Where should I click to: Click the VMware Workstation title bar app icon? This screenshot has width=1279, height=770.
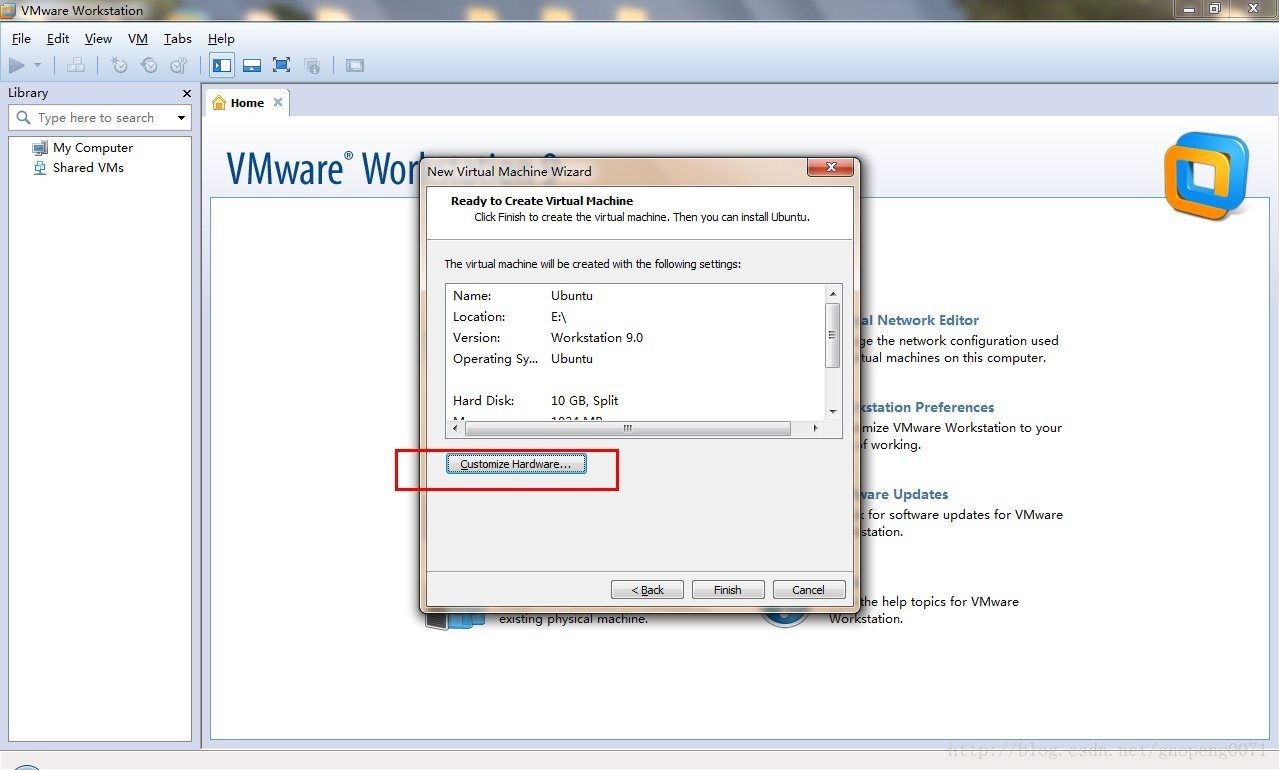9,10
